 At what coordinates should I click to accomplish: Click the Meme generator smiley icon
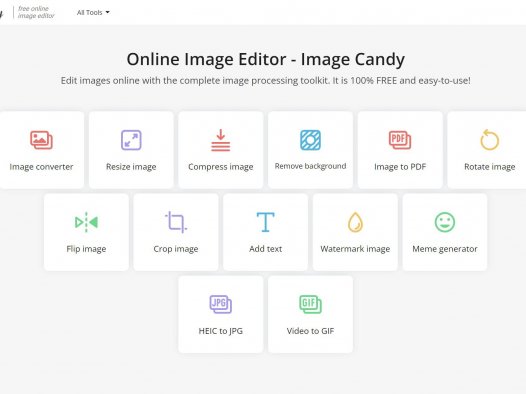(x=445, y=222)
